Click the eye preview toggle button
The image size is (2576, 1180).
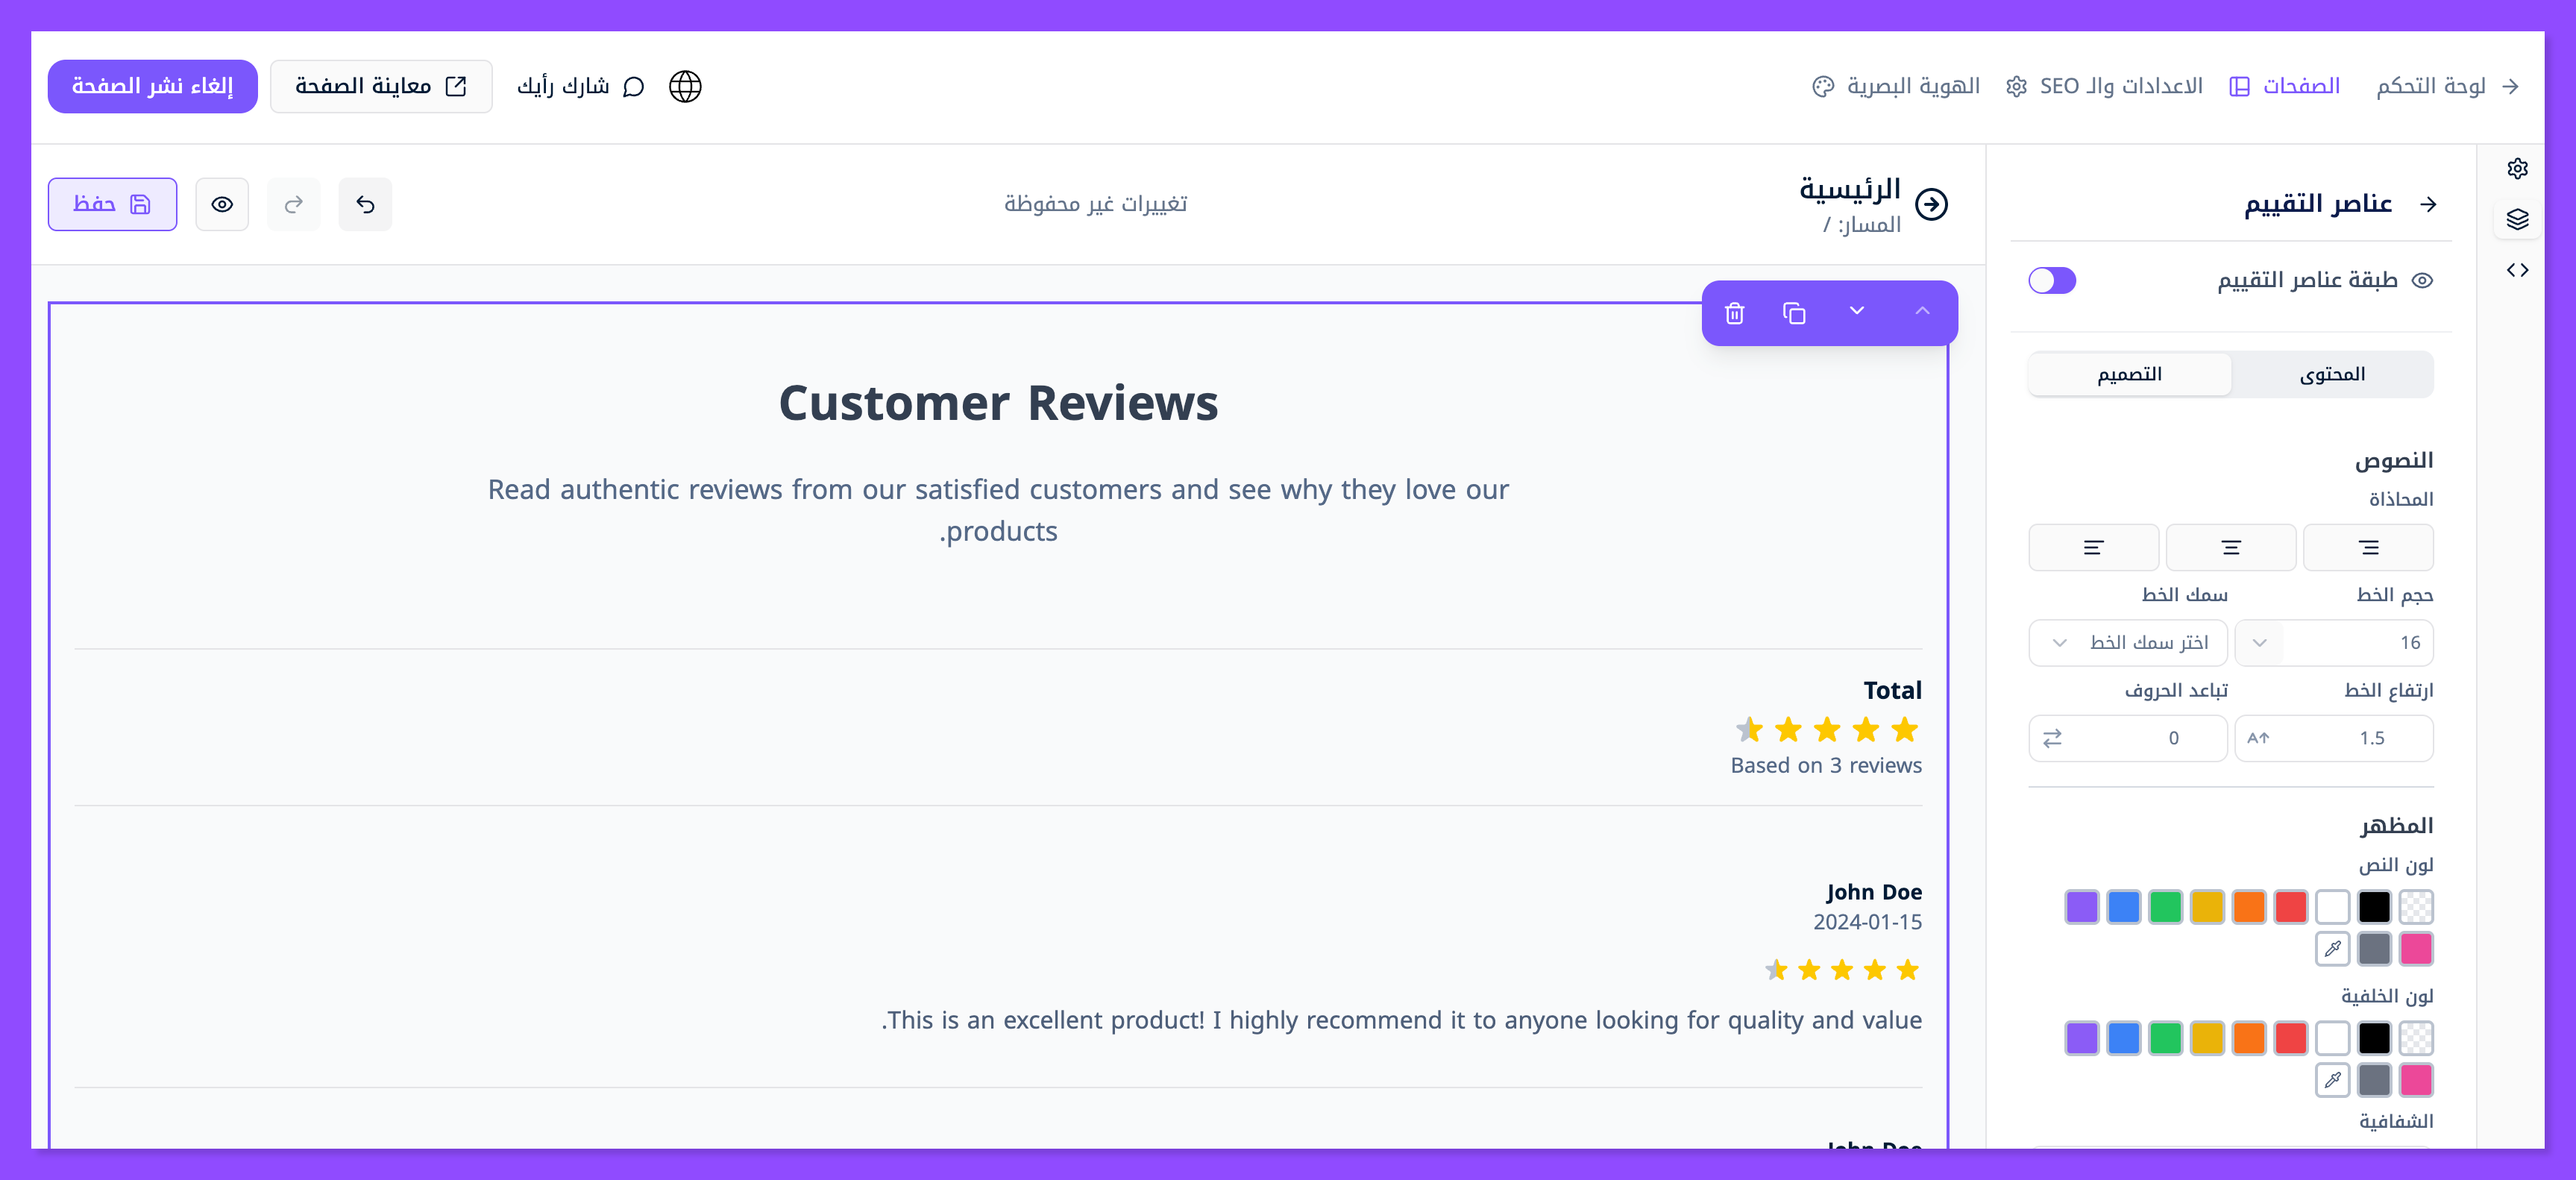(x=222, y=204)
